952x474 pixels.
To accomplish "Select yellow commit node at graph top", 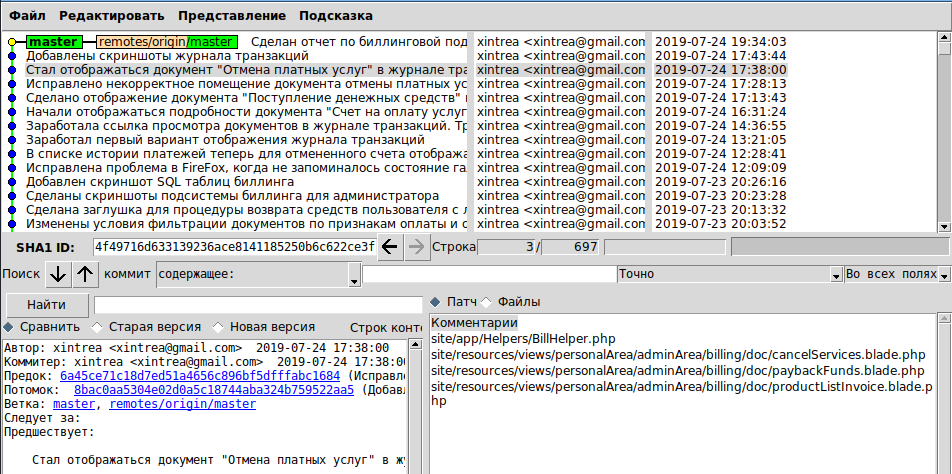I will click(x=12, y=42).
